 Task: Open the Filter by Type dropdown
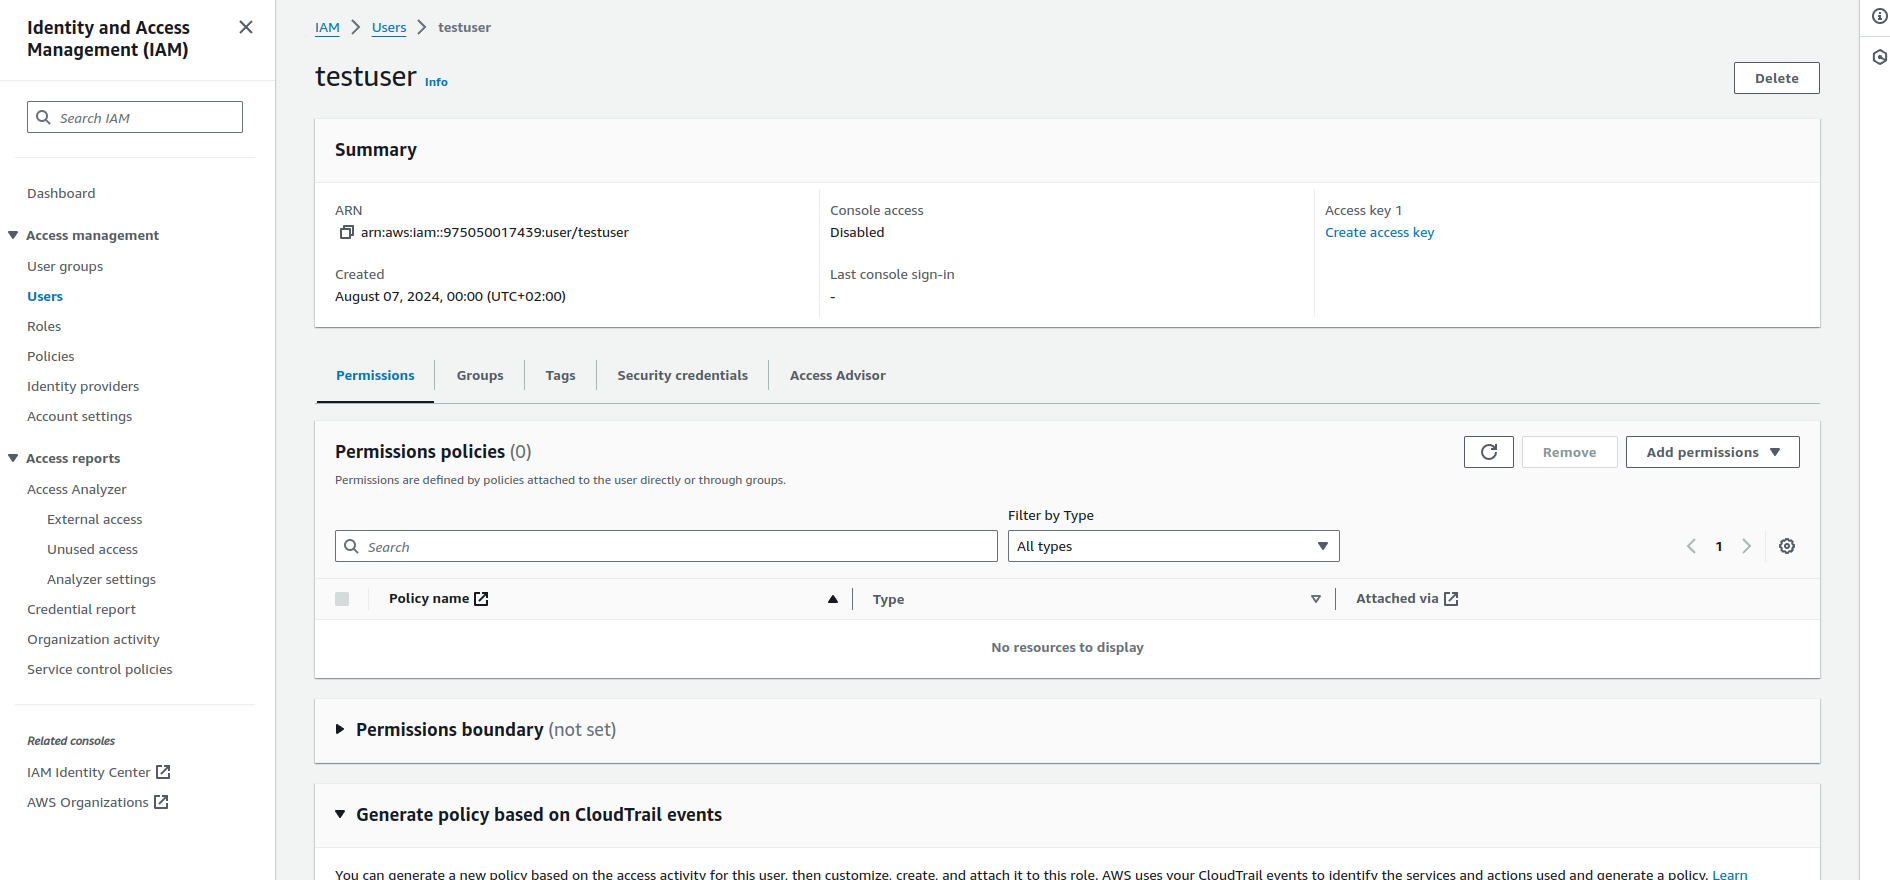(1173, 546)
